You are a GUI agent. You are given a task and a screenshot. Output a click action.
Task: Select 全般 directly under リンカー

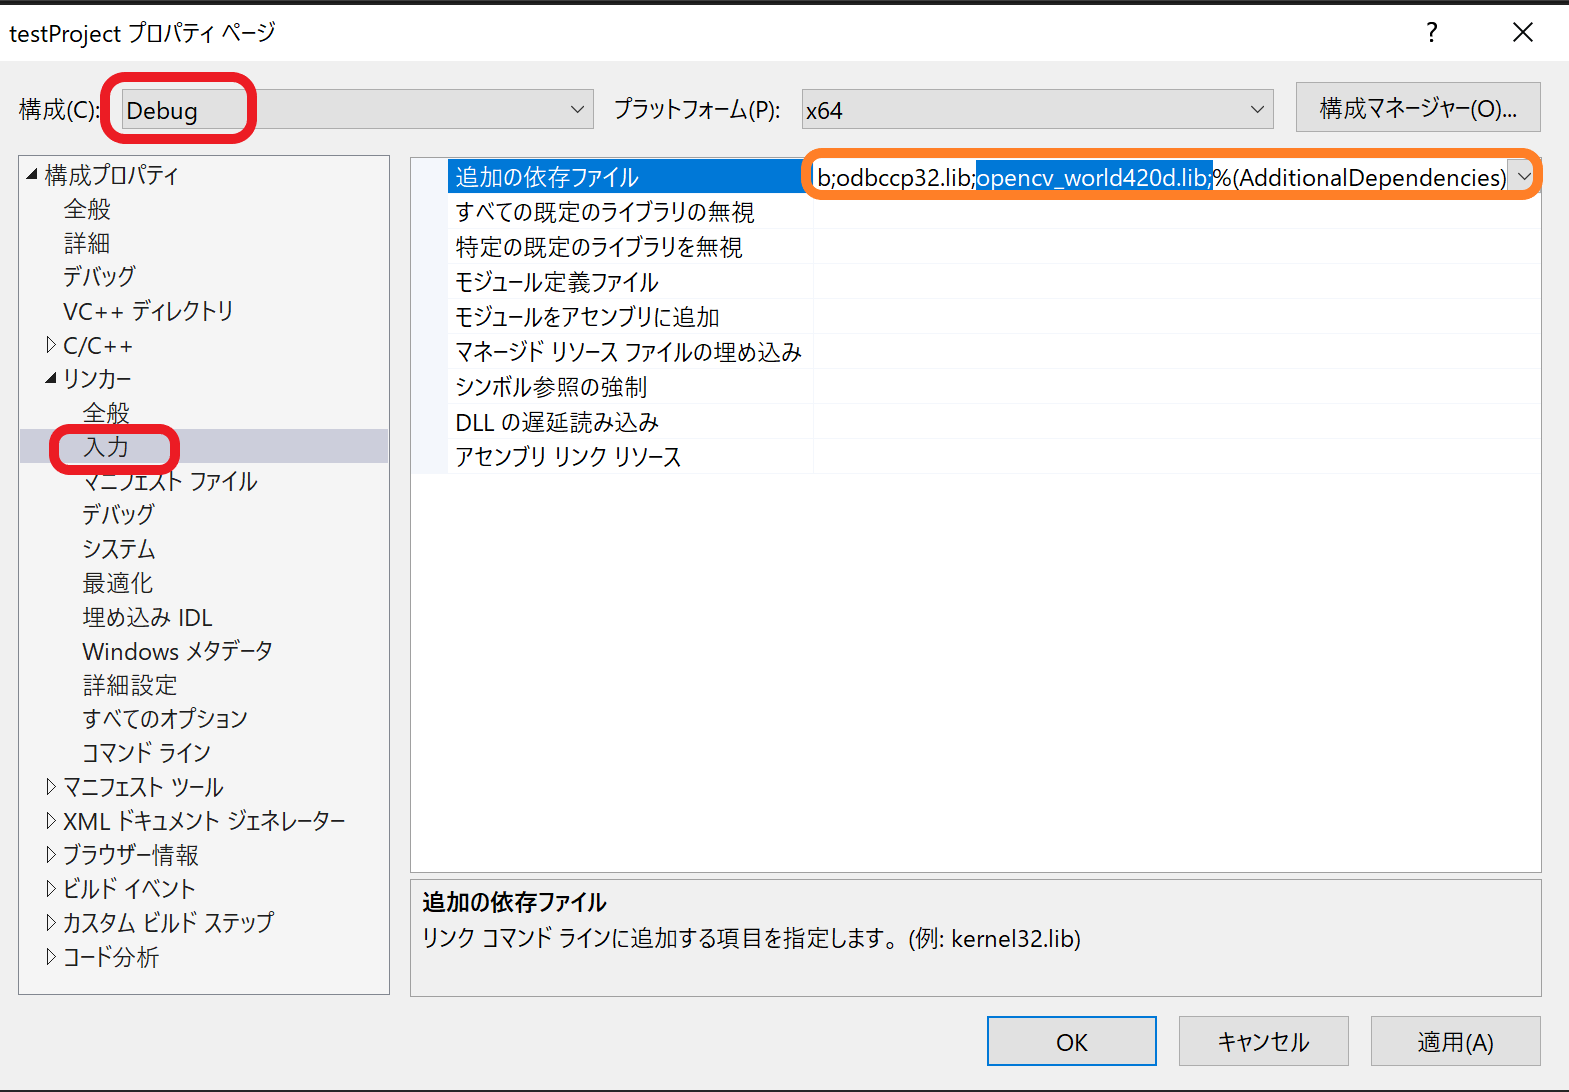[106, 412]
